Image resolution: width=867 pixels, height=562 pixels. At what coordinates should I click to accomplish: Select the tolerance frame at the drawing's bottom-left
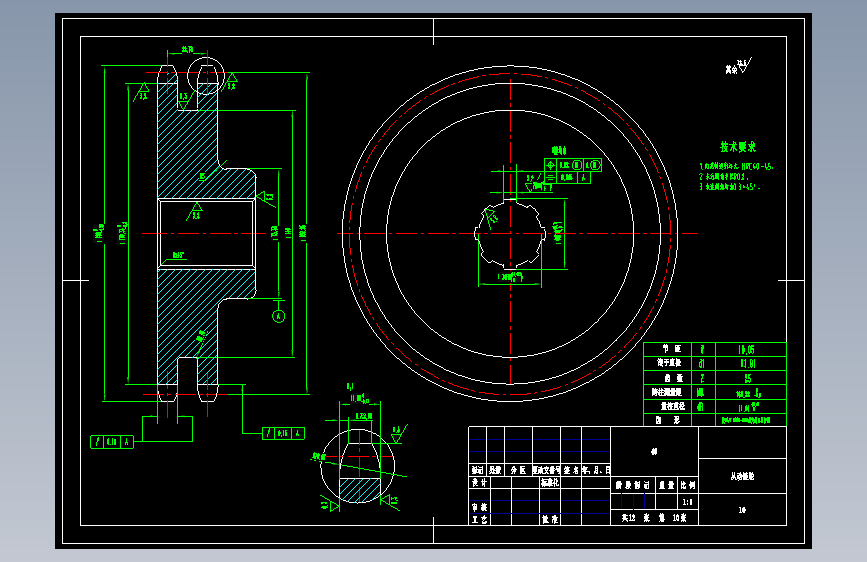point(112,442)
